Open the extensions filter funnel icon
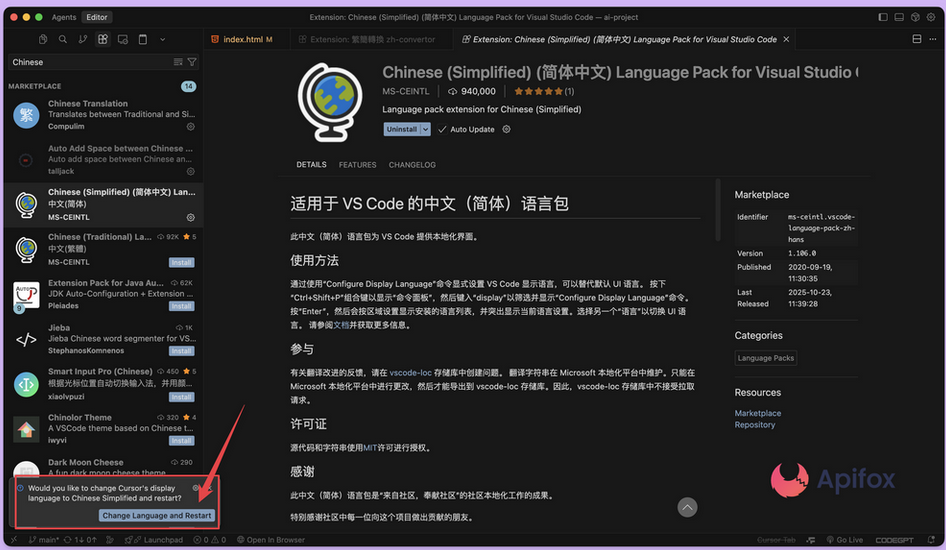The image size is (946, 550). point(192,62)
